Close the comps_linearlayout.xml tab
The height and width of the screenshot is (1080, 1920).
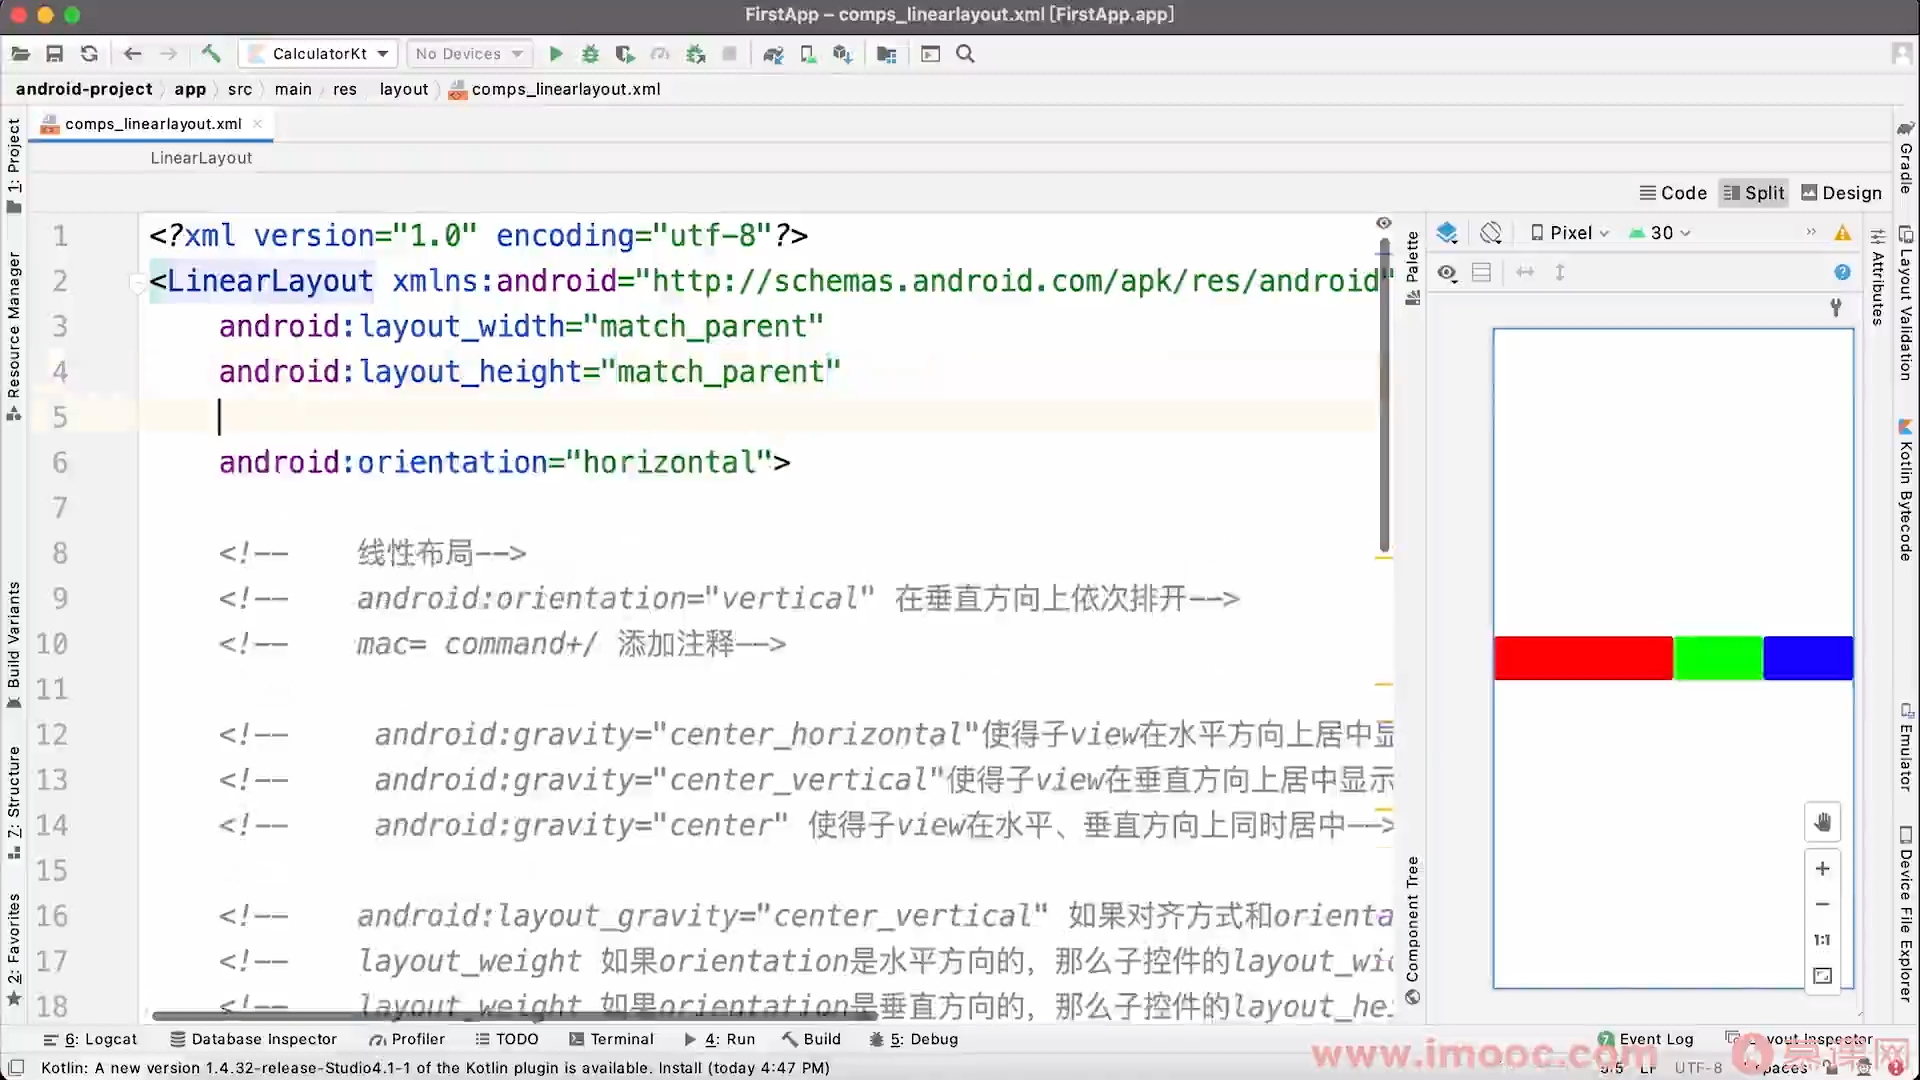[258, 124]
